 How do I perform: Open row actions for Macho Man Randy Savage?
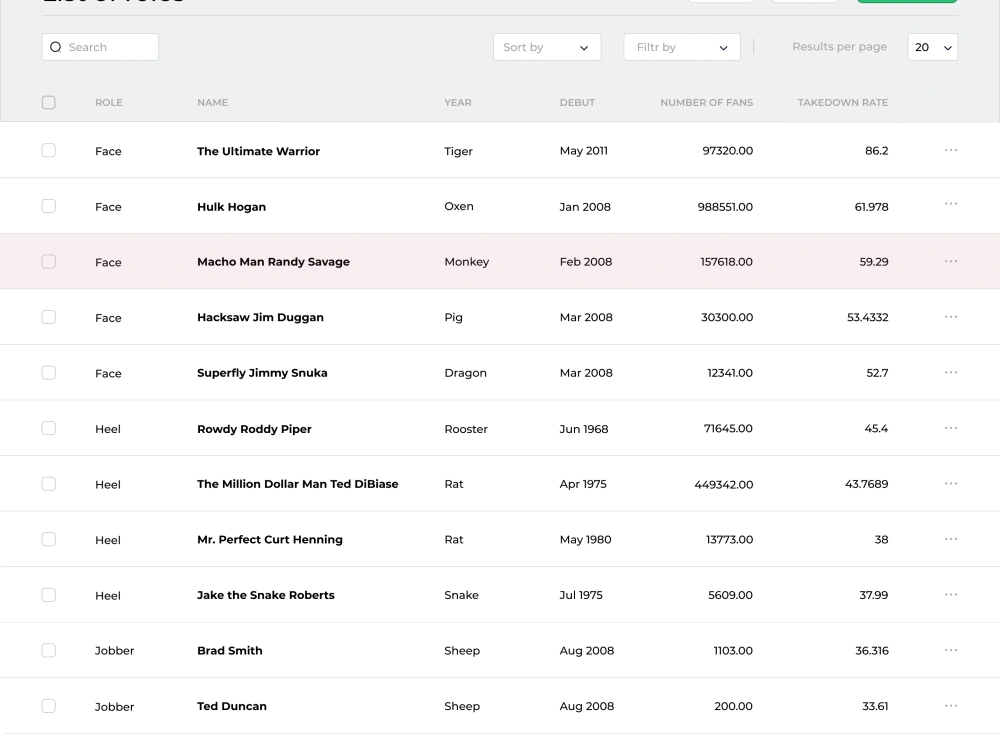click(x=950, y=261)
